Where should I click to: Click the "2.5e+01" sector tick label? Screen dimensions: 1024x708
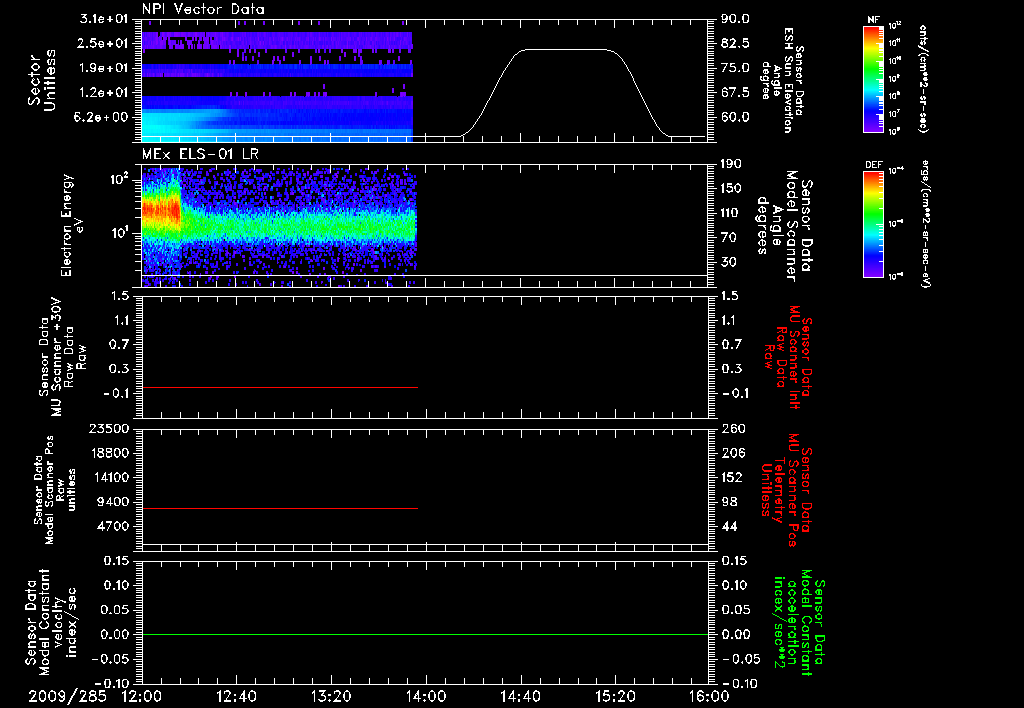104,43
